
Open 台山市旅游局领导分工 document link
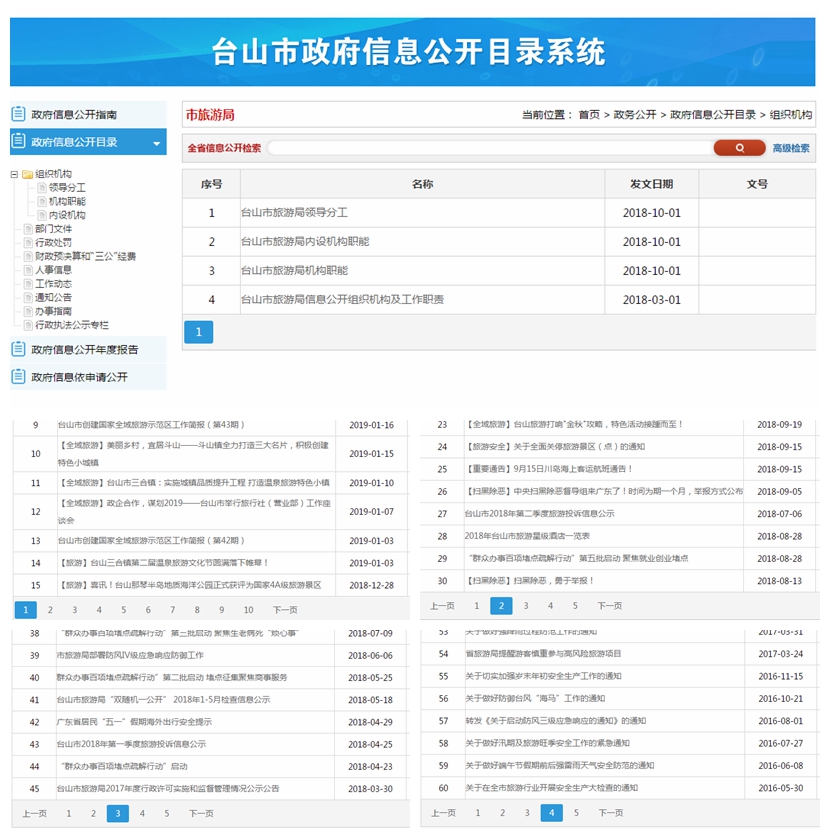294,213
